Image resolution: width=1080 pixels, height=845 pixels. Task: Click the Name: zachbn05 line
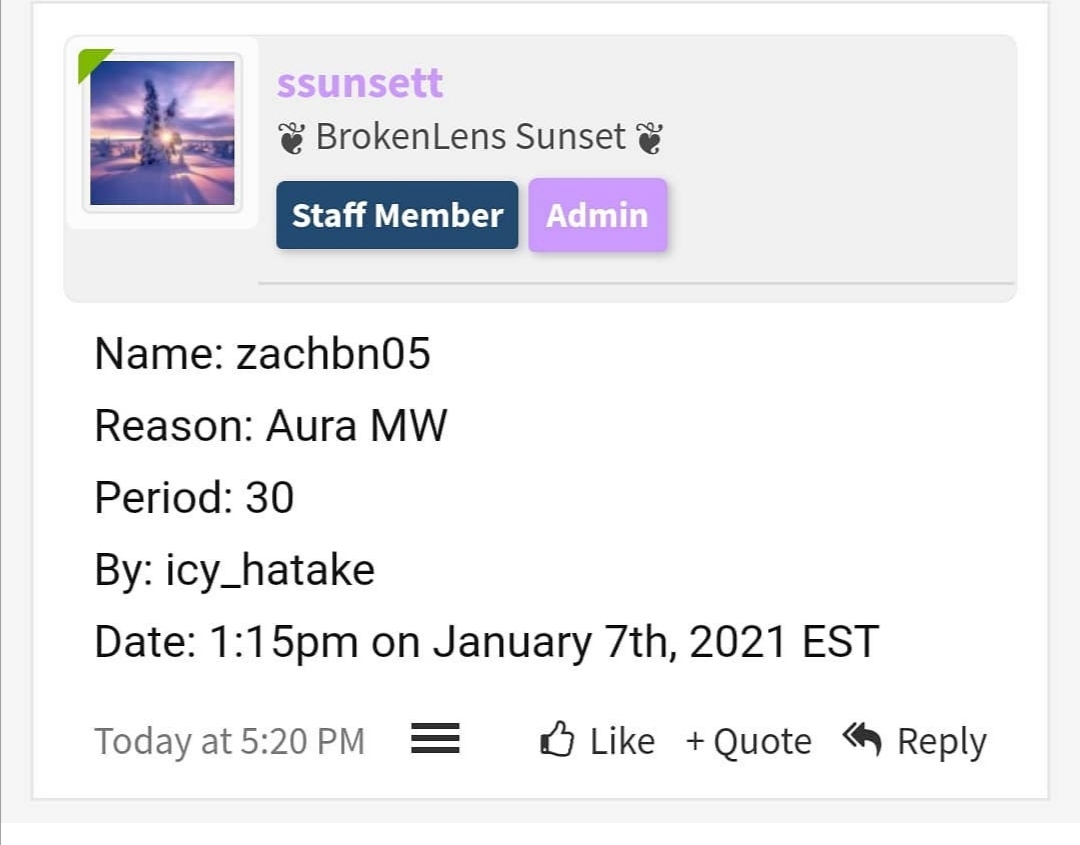click(262, 354)
